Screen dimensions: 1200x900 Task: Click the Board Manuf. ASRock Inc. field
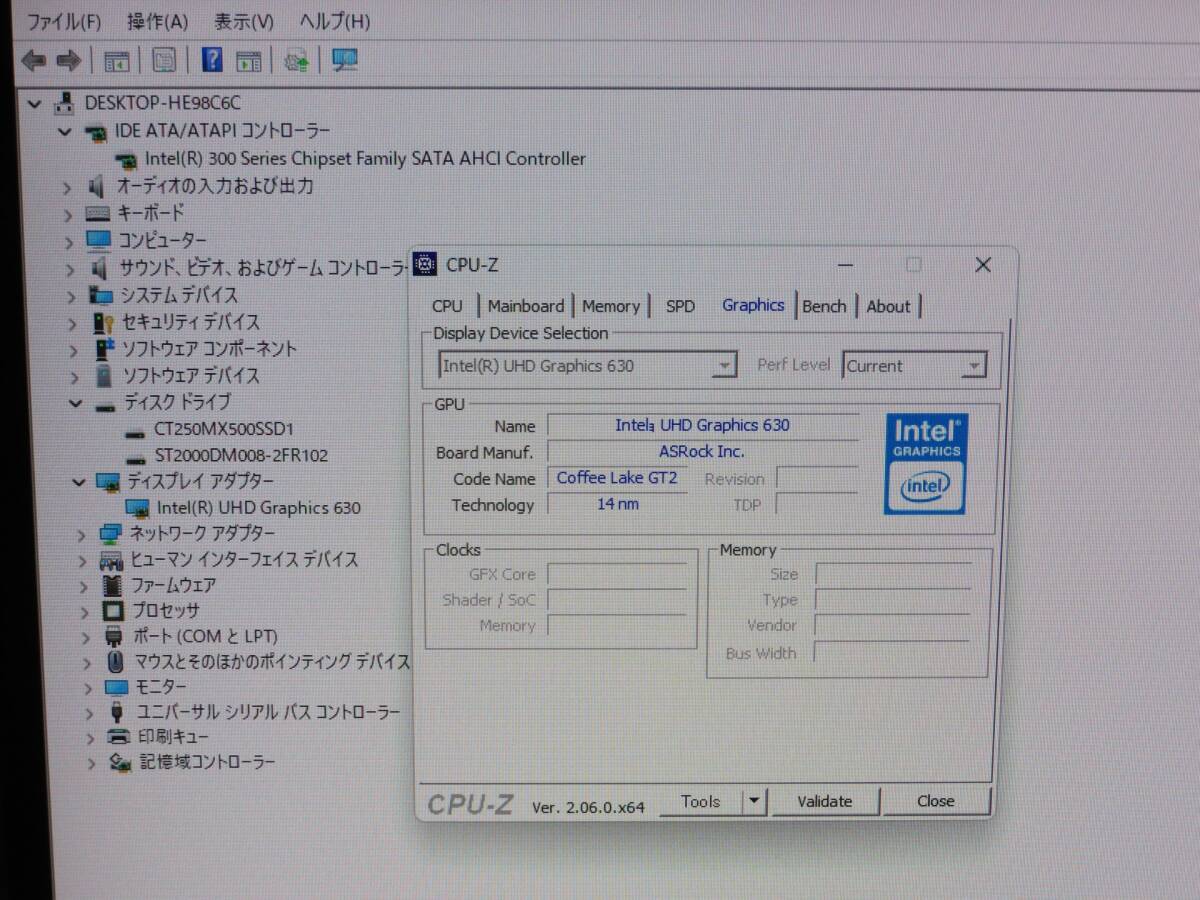coord(702,452)
